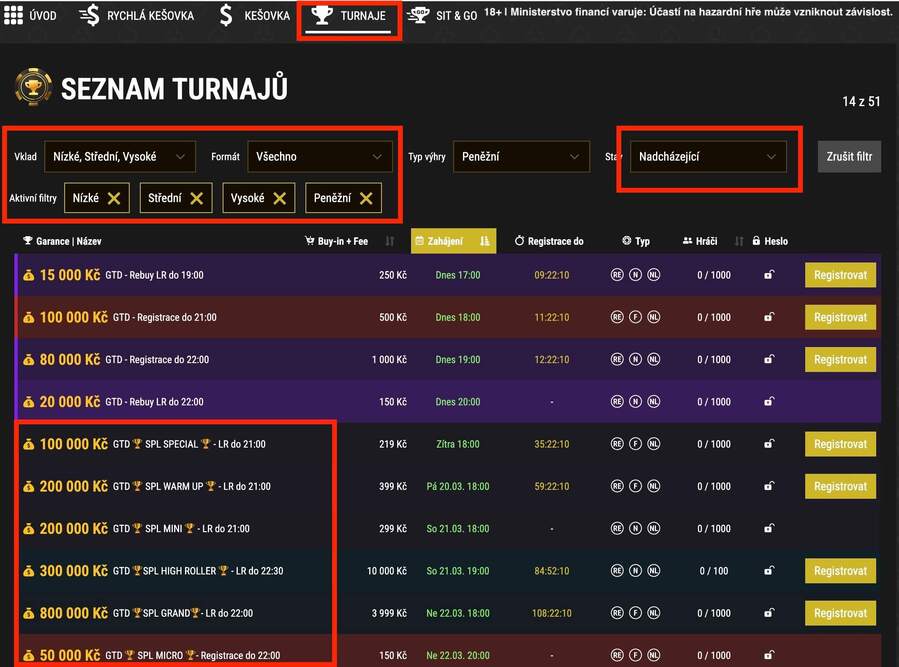Open the Úvod grid icon
The width and height of the screenshot is (899, 667).
(x=13, y=16)
